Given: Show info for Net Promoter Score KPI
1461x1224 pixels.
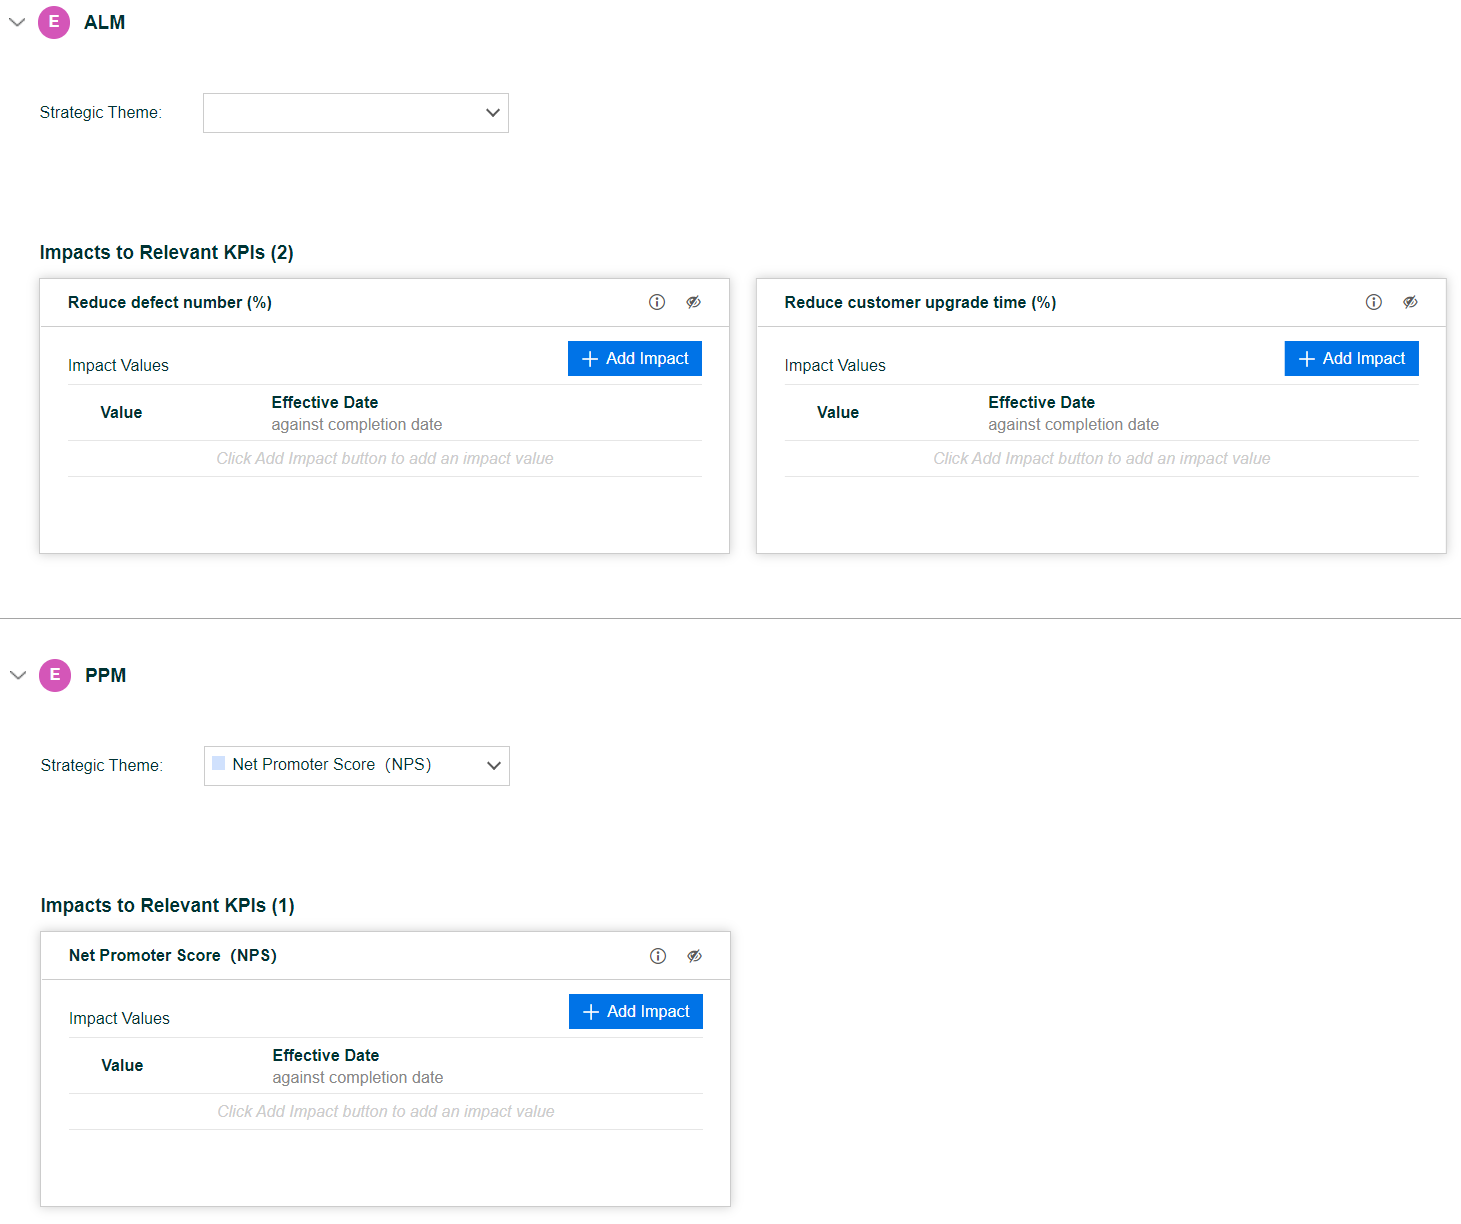Looking at the screenshot, I should coord(658,956).
